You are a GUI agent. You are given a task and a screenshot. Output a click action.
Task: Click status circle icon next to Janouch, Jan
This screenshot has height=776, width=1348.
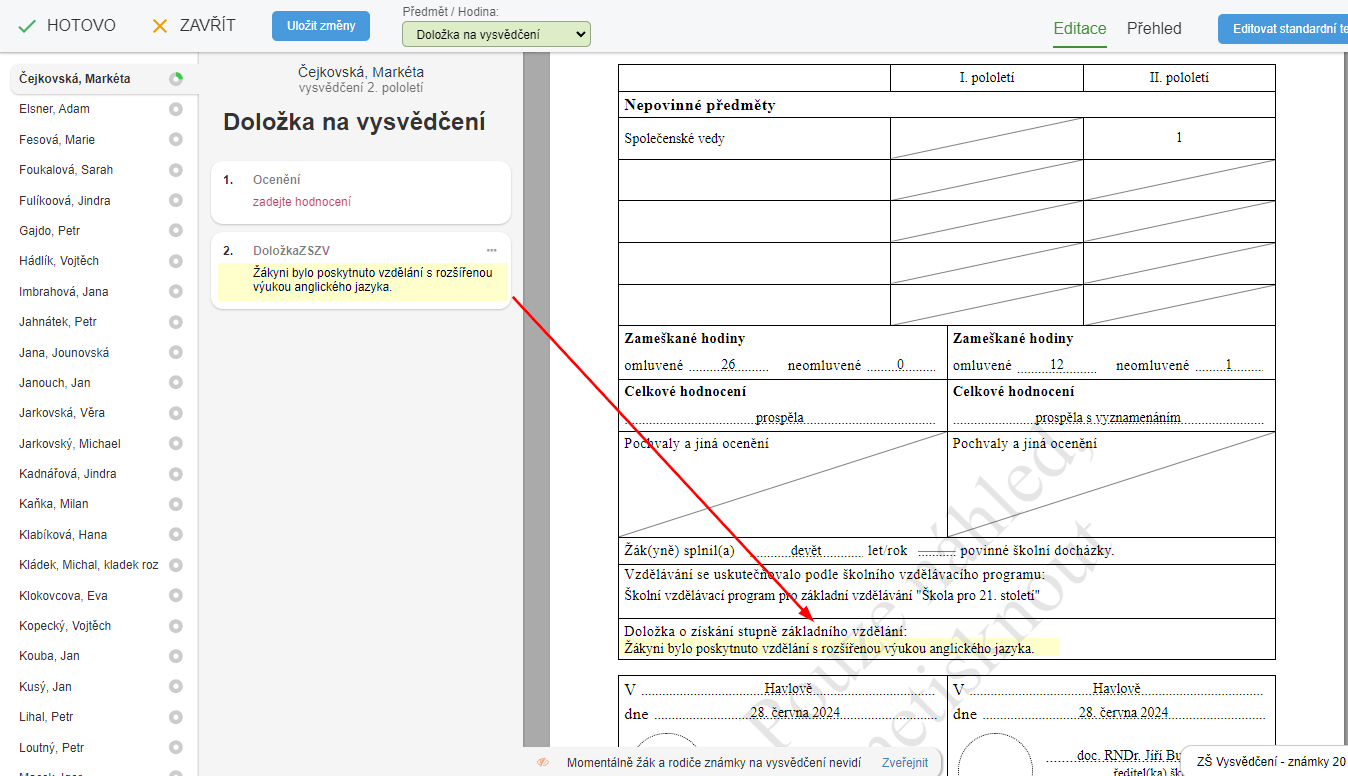point(176,383)
